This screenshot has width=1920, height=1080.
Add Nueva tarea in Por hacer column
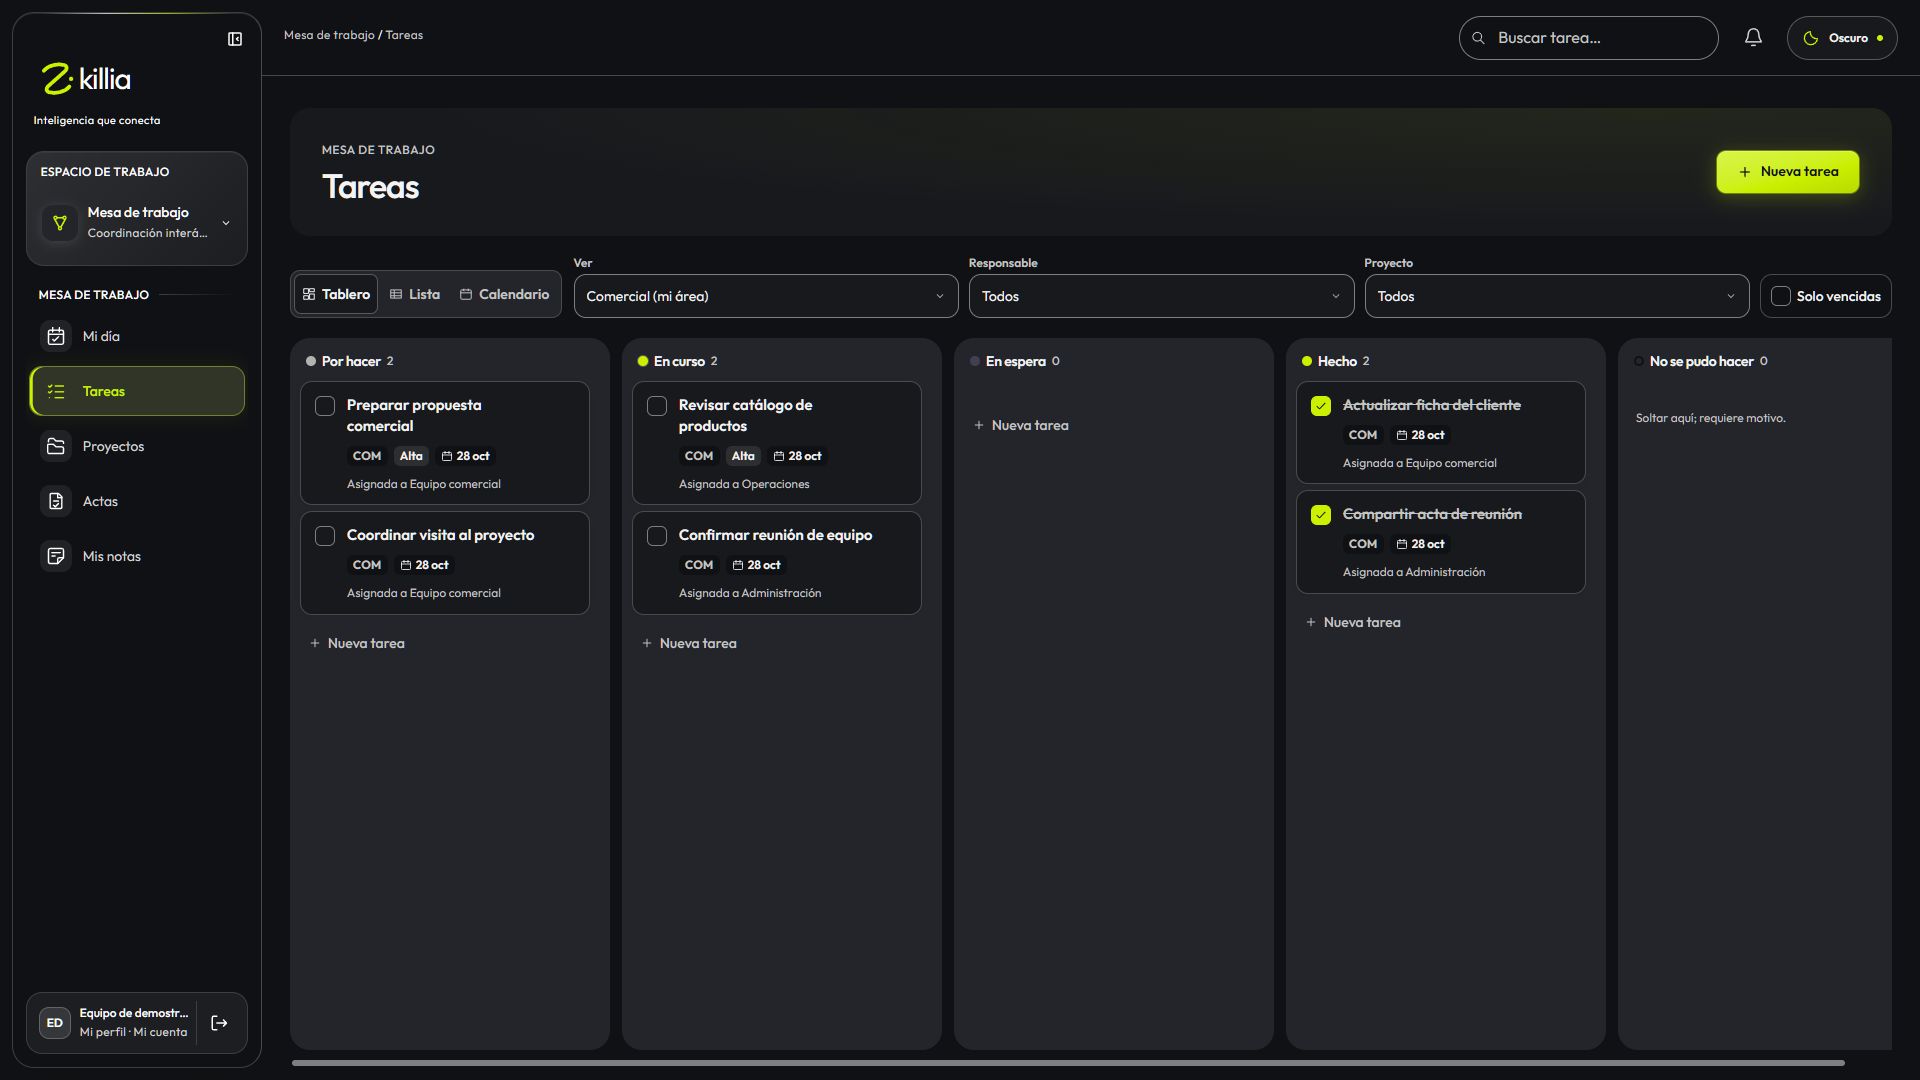click(x=357, y=643)
